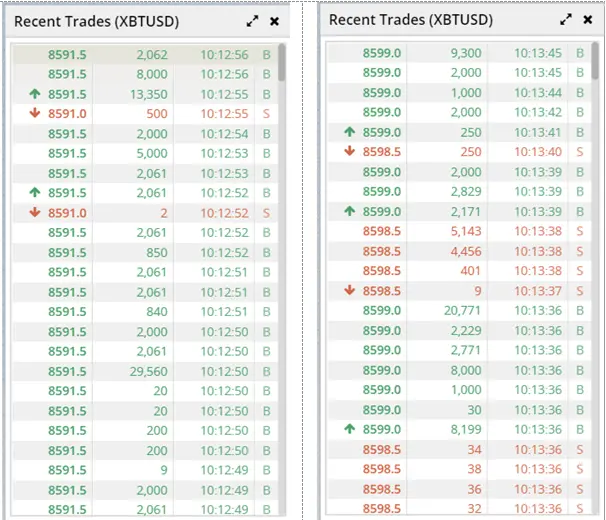
Task: Click the Recent Trades (XBTUSD) left title
Action: pyautogui.click(x=97, y=22)
